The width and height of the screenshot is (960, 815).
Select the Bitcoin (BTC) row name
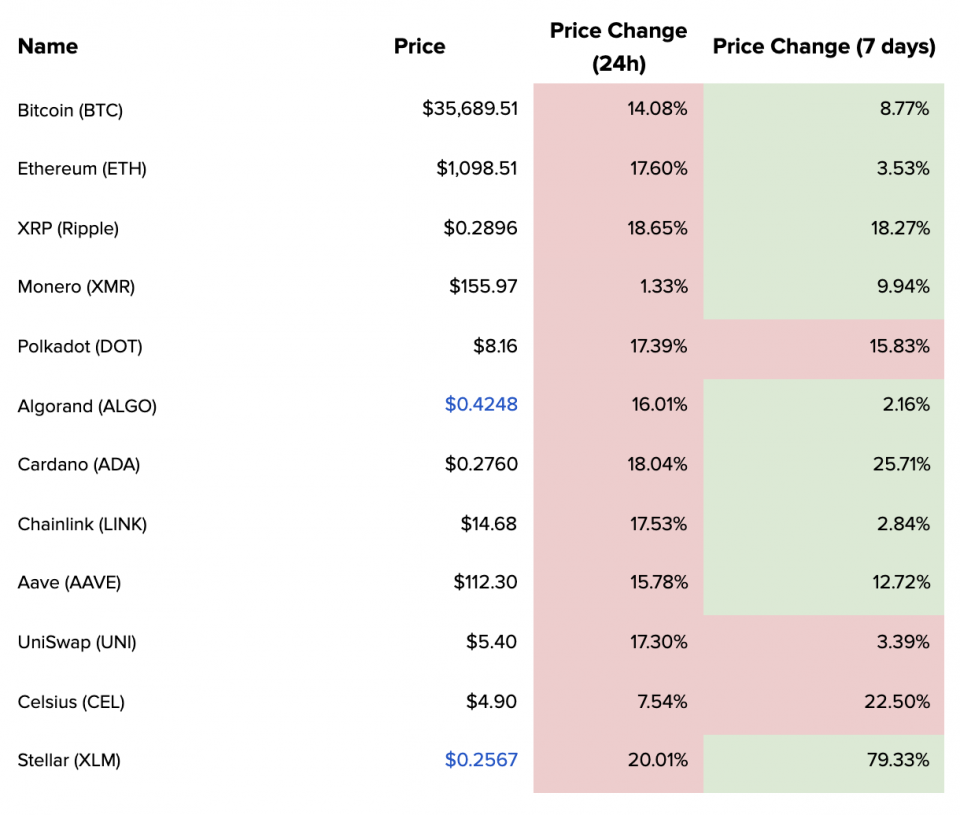70,110
